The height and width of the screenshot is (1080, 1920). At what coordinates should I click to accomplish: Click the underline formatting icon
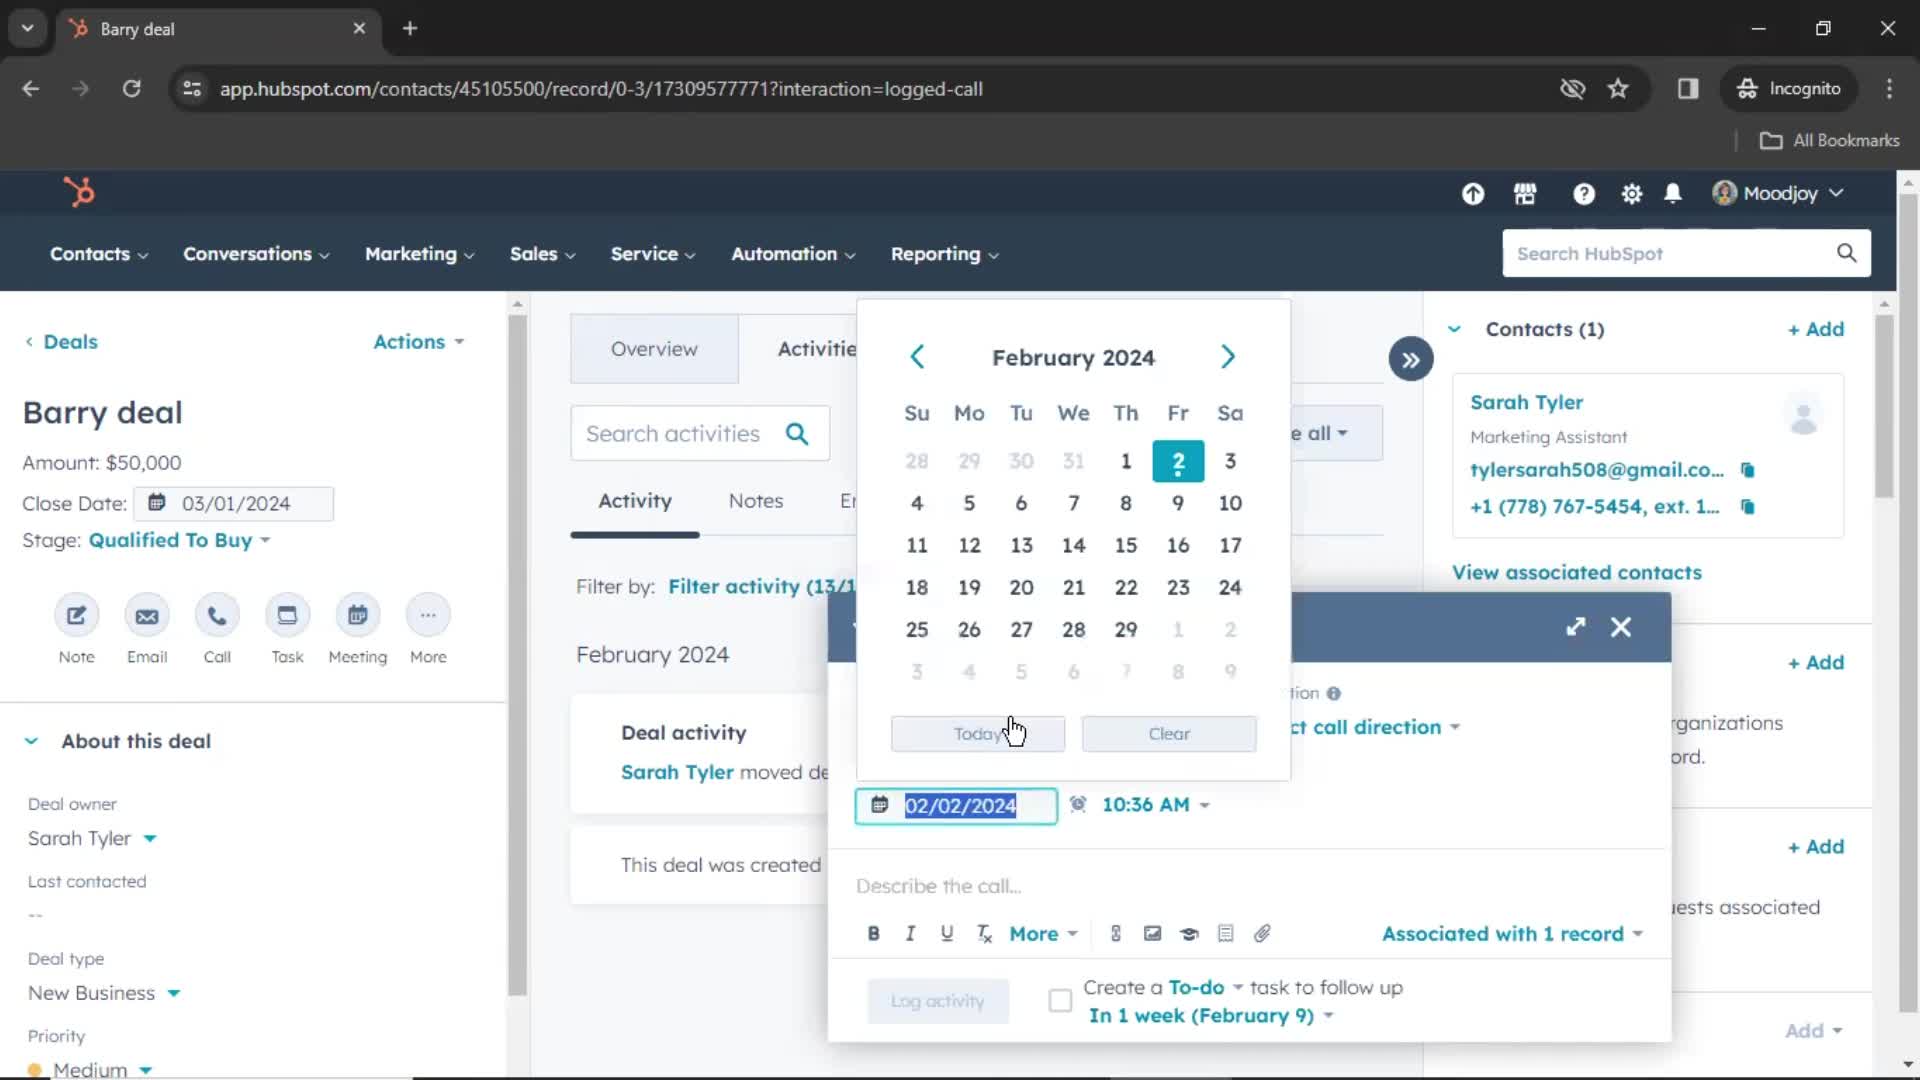pyautogui.click(x=947, y=934)
